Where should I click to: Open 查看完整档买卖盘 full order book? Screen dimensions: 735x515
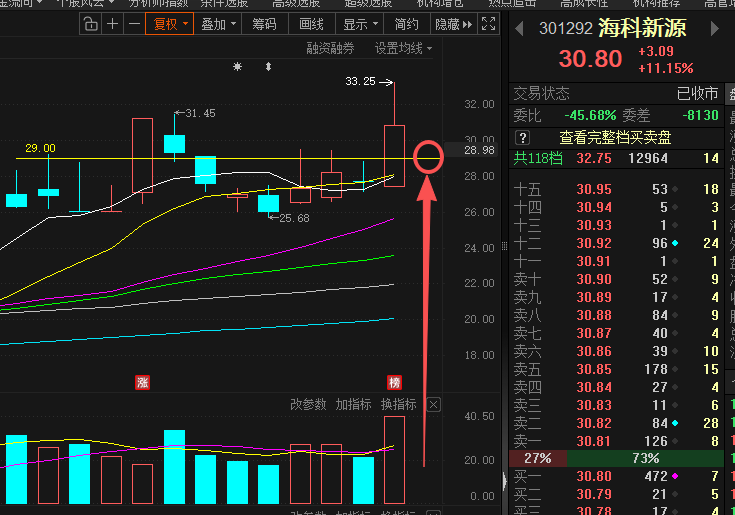tap(615, 138)
